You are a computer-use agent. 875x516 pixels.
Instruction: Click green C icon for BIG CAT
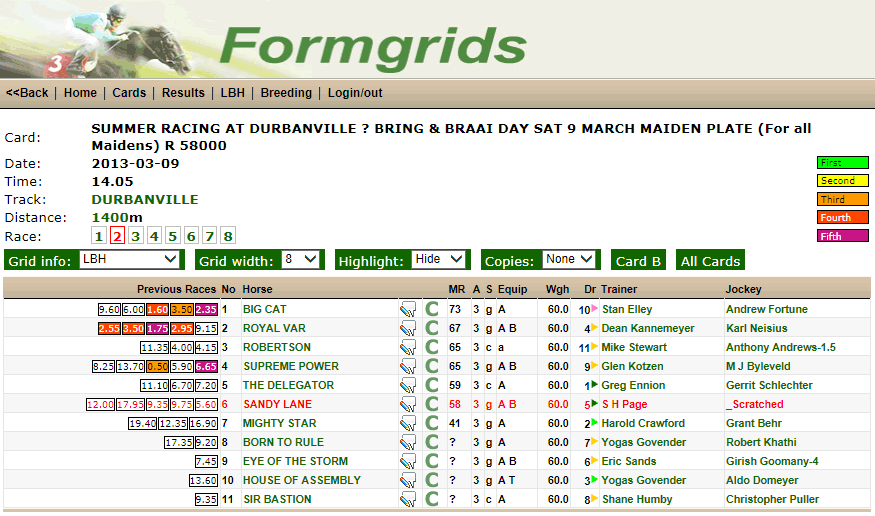pyautogui.click(x=432, y=309)
